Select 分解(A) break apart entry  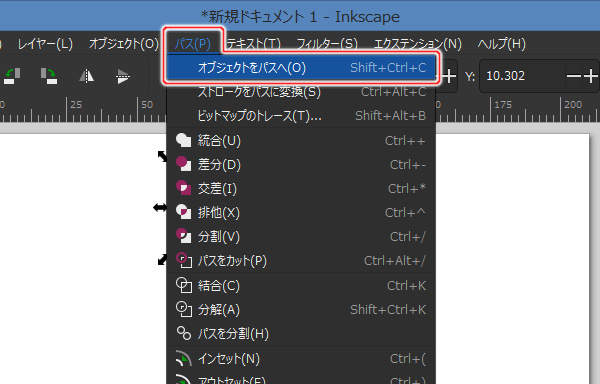pyautogui.click(x=301, y=309)
